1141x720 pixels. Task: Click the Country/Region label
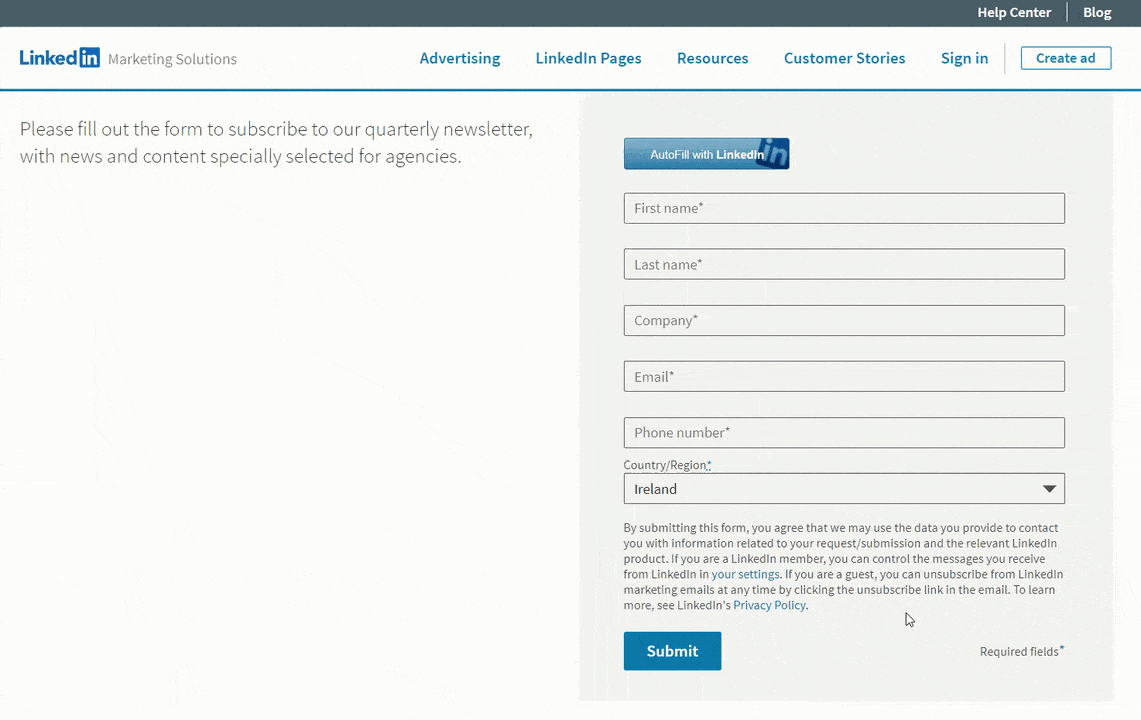click(x=667, y=464)
